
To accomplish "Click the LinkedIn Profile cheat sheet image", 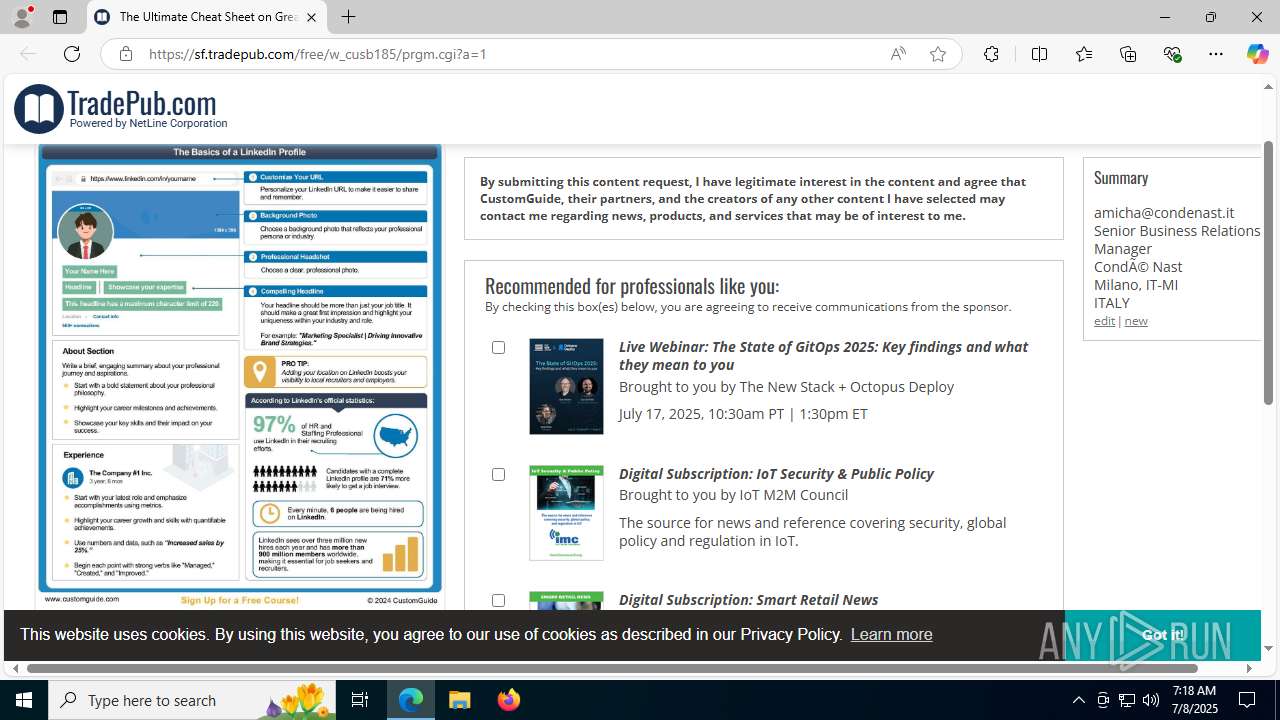I will 240,375.
